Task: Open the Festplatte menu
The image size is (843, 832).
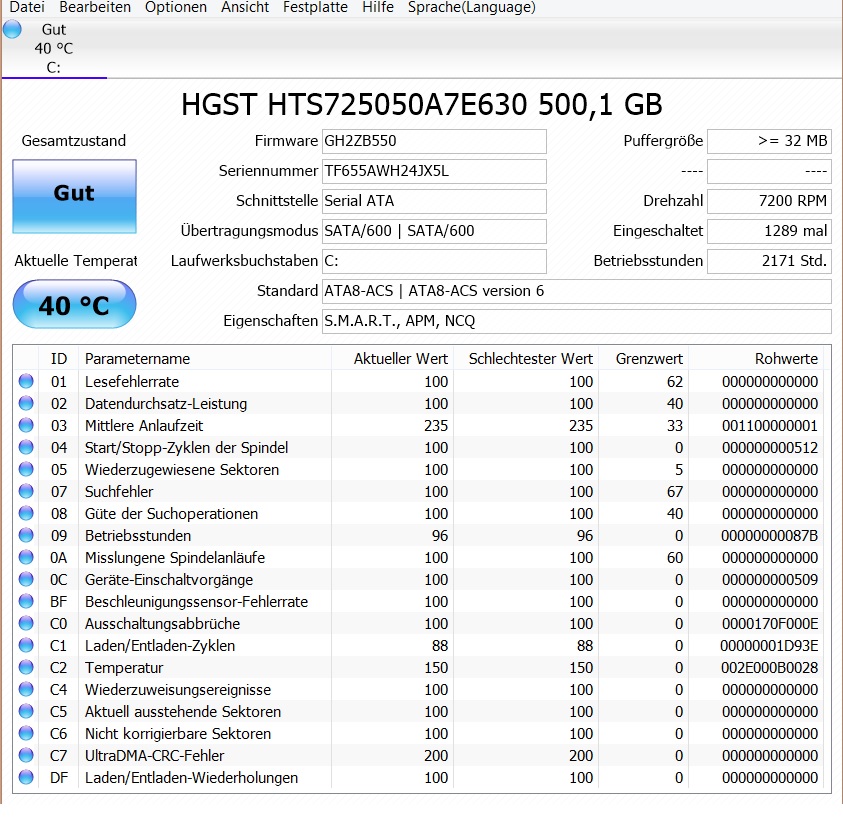Action: (x=316, y=7)
